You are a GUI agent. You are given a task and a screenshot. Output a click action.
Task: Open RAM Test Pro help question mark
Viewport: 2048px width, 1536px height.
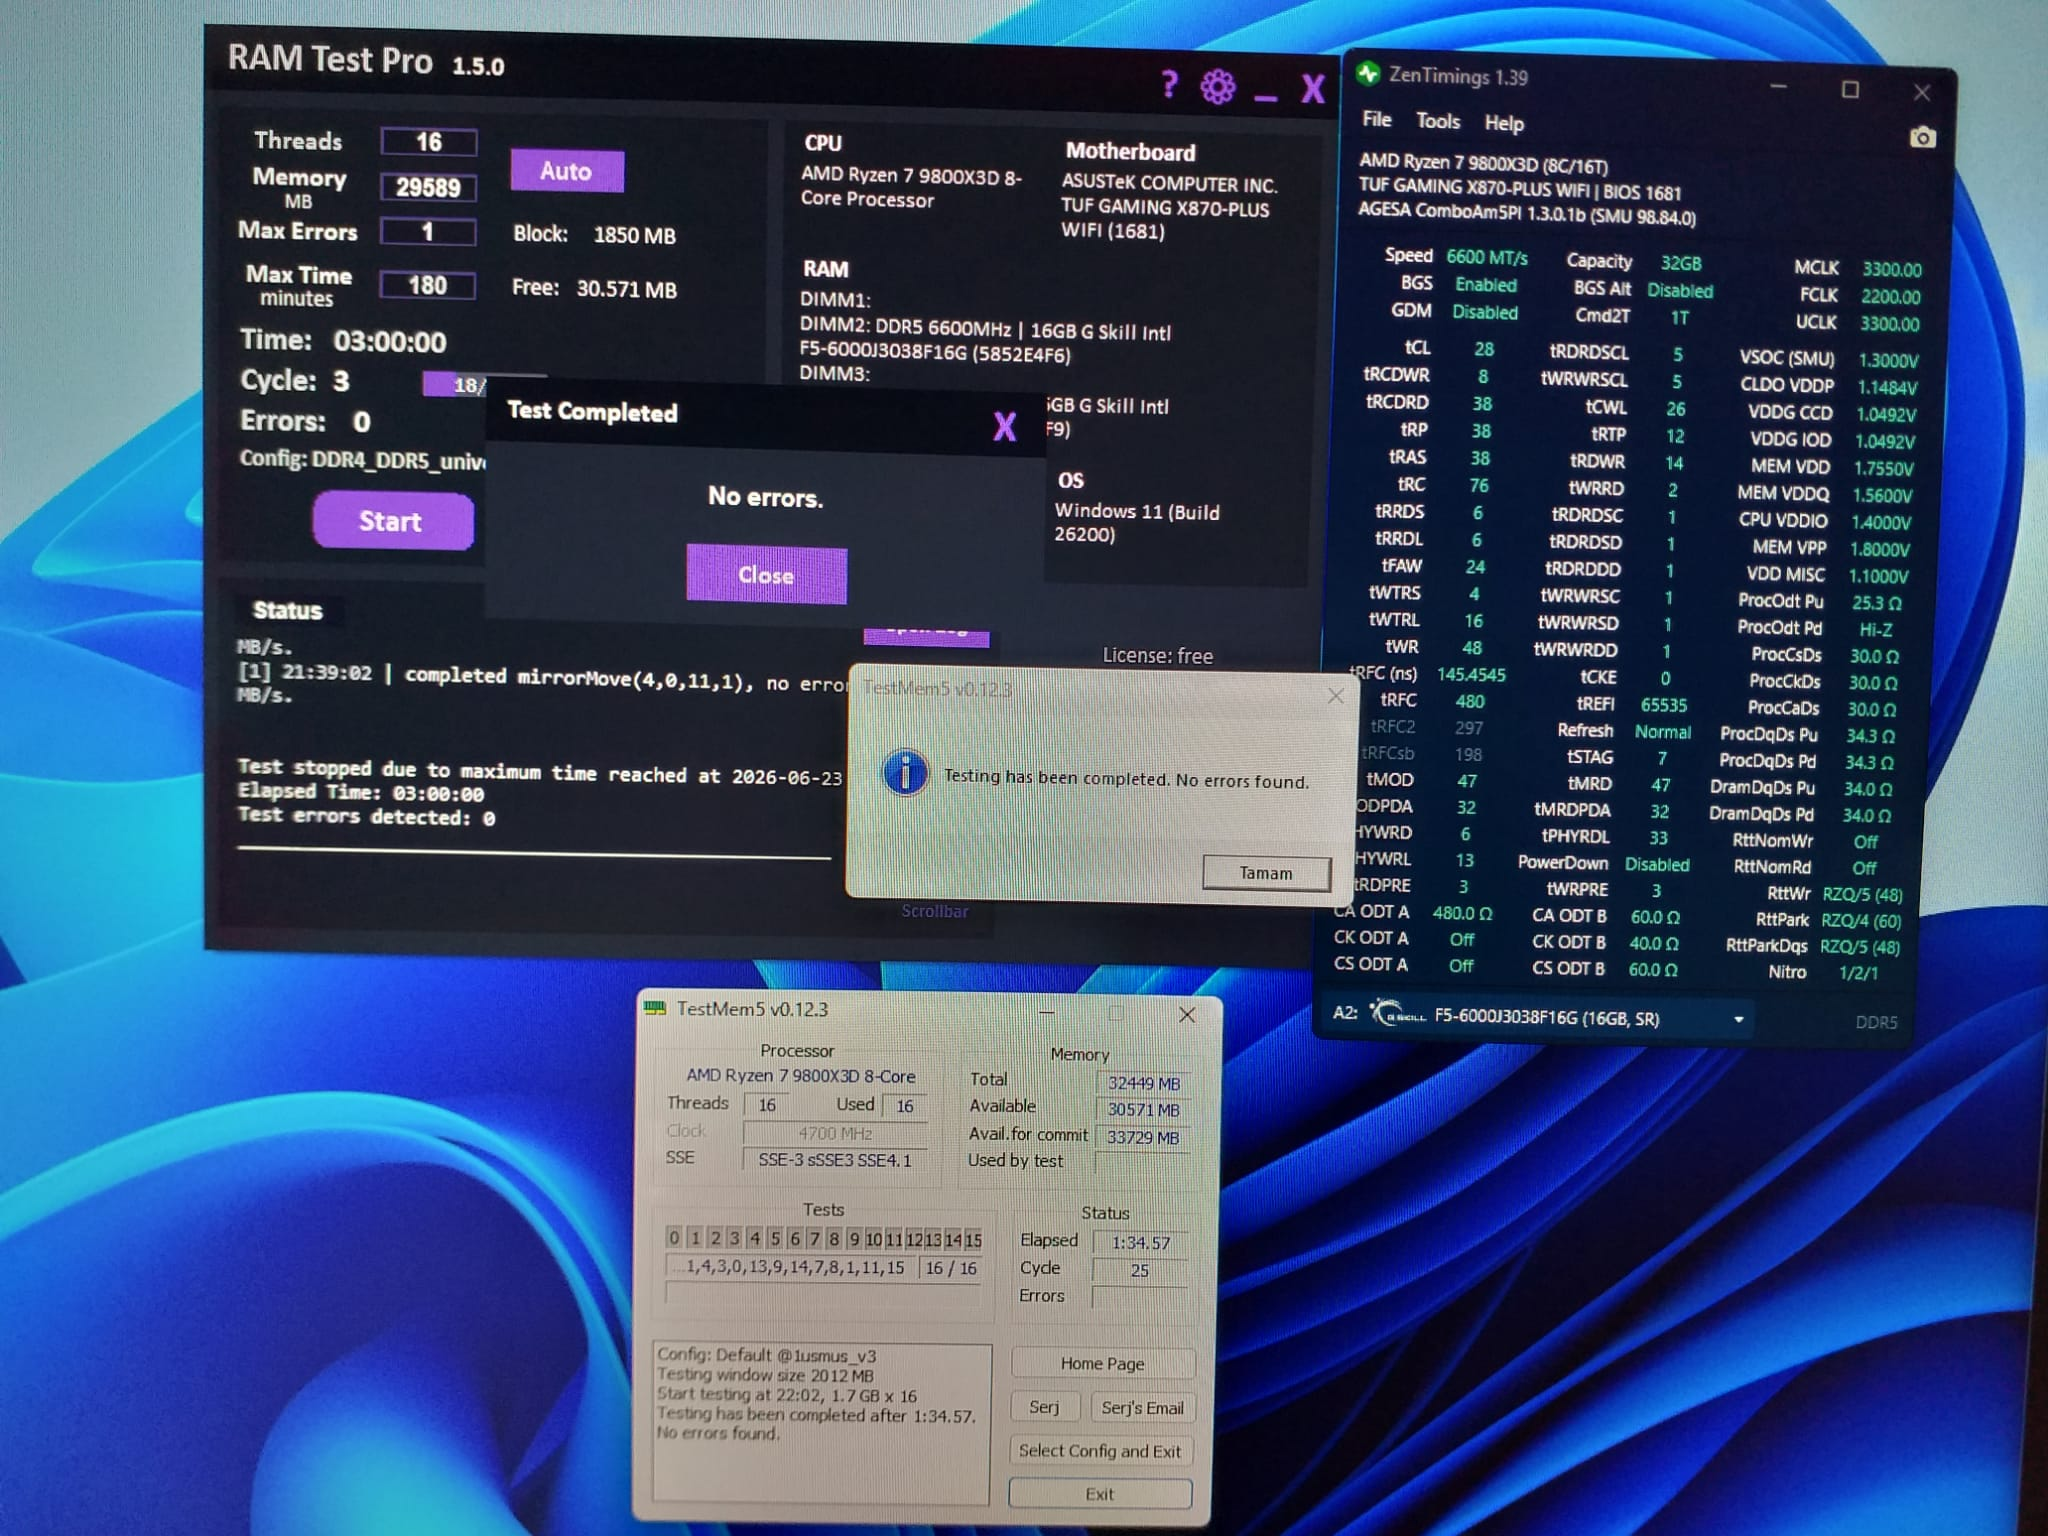[x=1169, y=84]
